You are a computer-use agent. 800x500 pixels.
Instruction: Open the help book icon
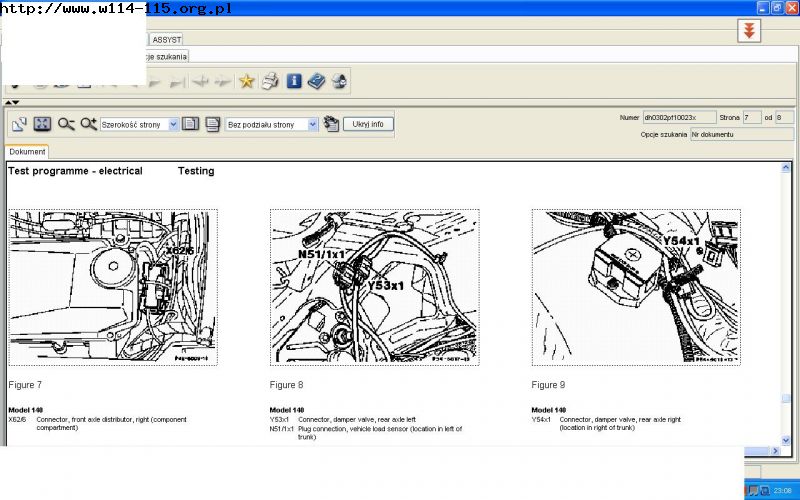click(316, 81)
